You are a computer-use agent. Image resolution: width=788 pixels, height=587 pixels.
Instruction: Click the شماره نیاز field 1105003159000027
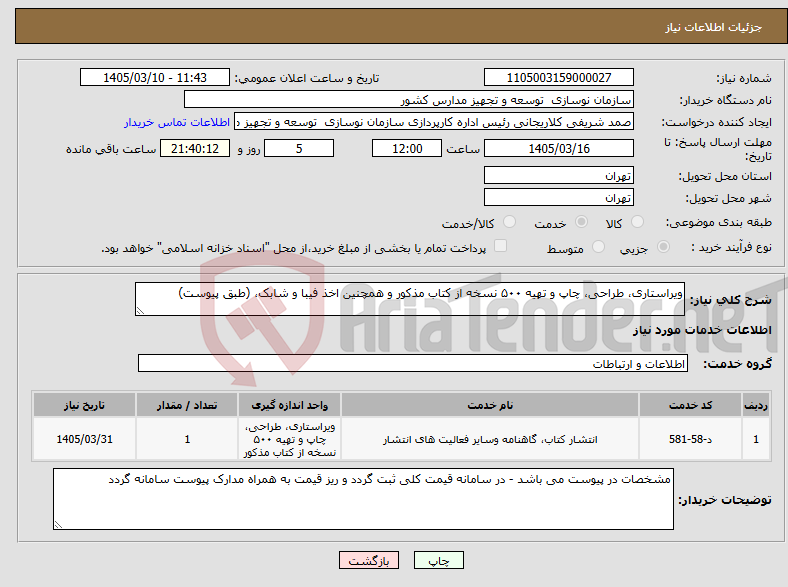[x=558, y=77]
